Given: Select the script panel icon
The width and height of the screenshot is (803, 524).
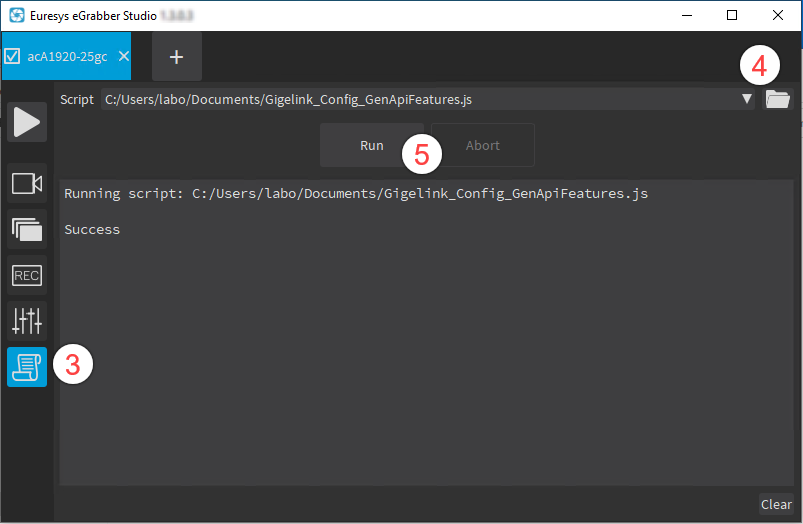Looking at the screenshot, I should 27,367.
